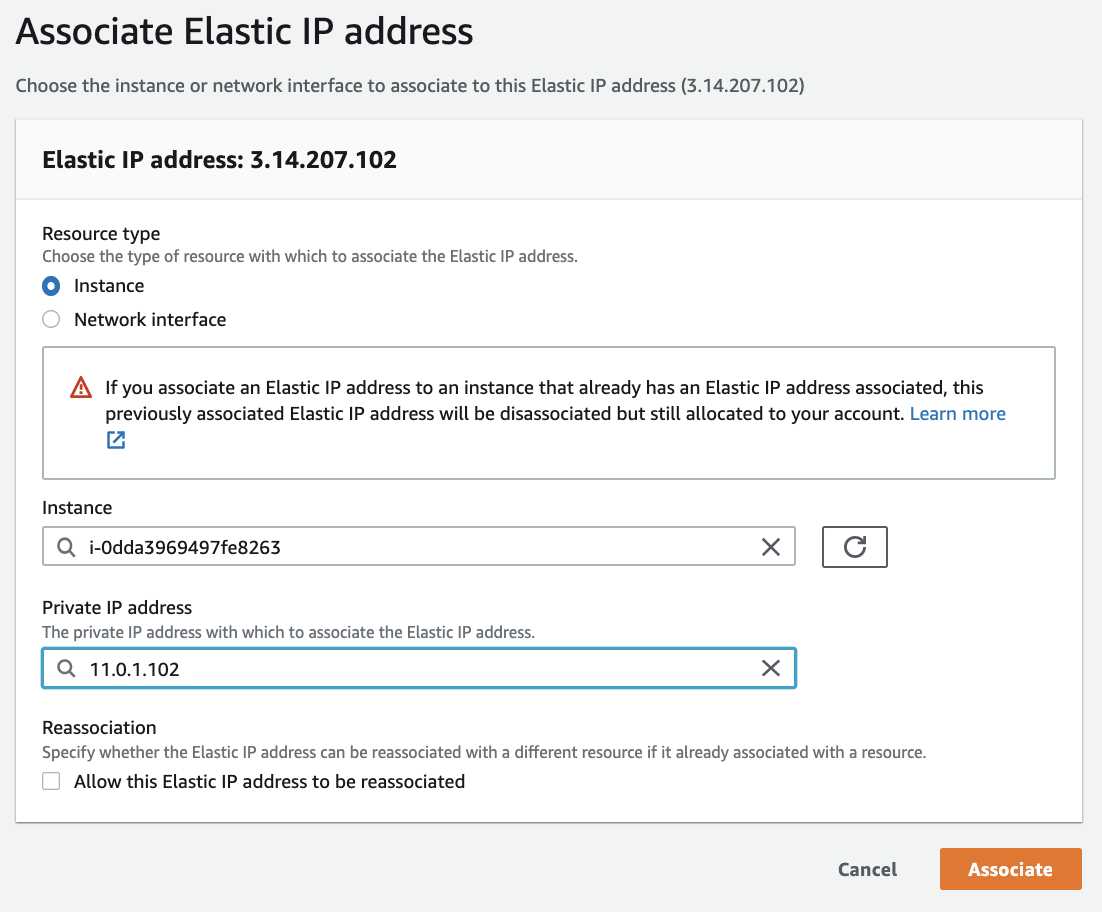Open the Learn more link

[x=957, y=414]
